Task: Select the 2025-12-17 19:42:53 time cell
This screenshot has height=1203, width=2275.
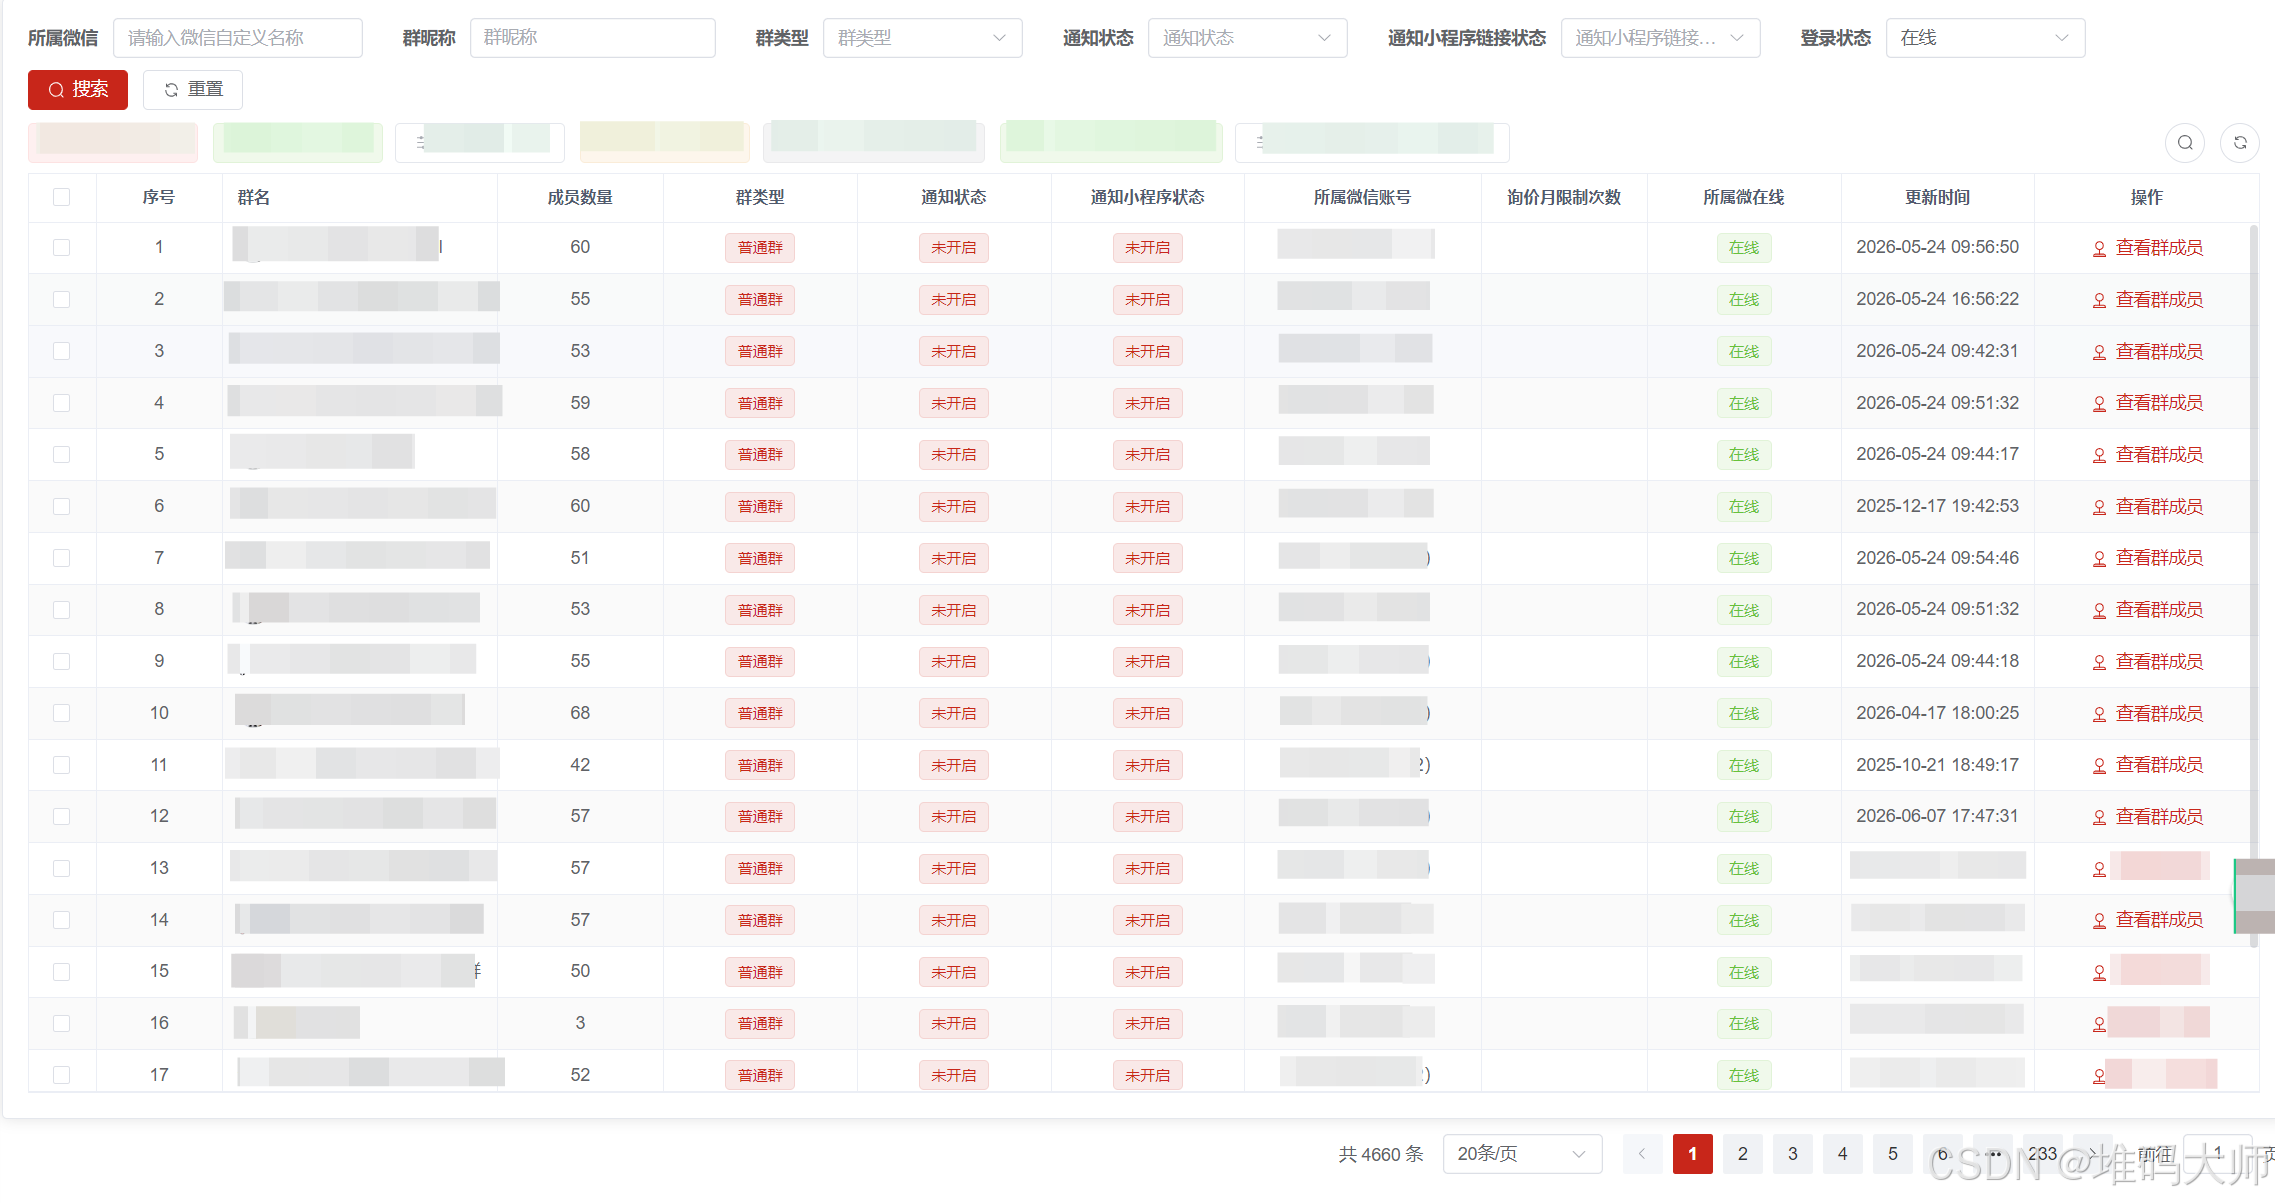Action: (x=1938, y=506)
